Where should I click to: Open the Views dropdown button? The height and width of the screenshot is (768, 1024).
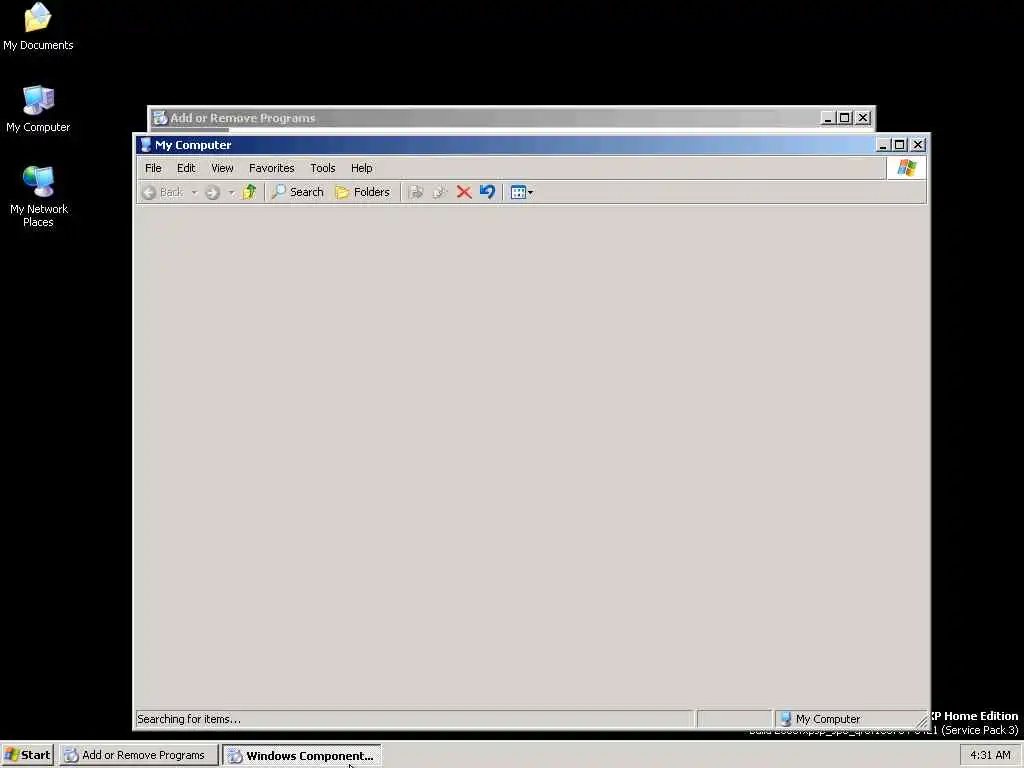tap(522, 192)
